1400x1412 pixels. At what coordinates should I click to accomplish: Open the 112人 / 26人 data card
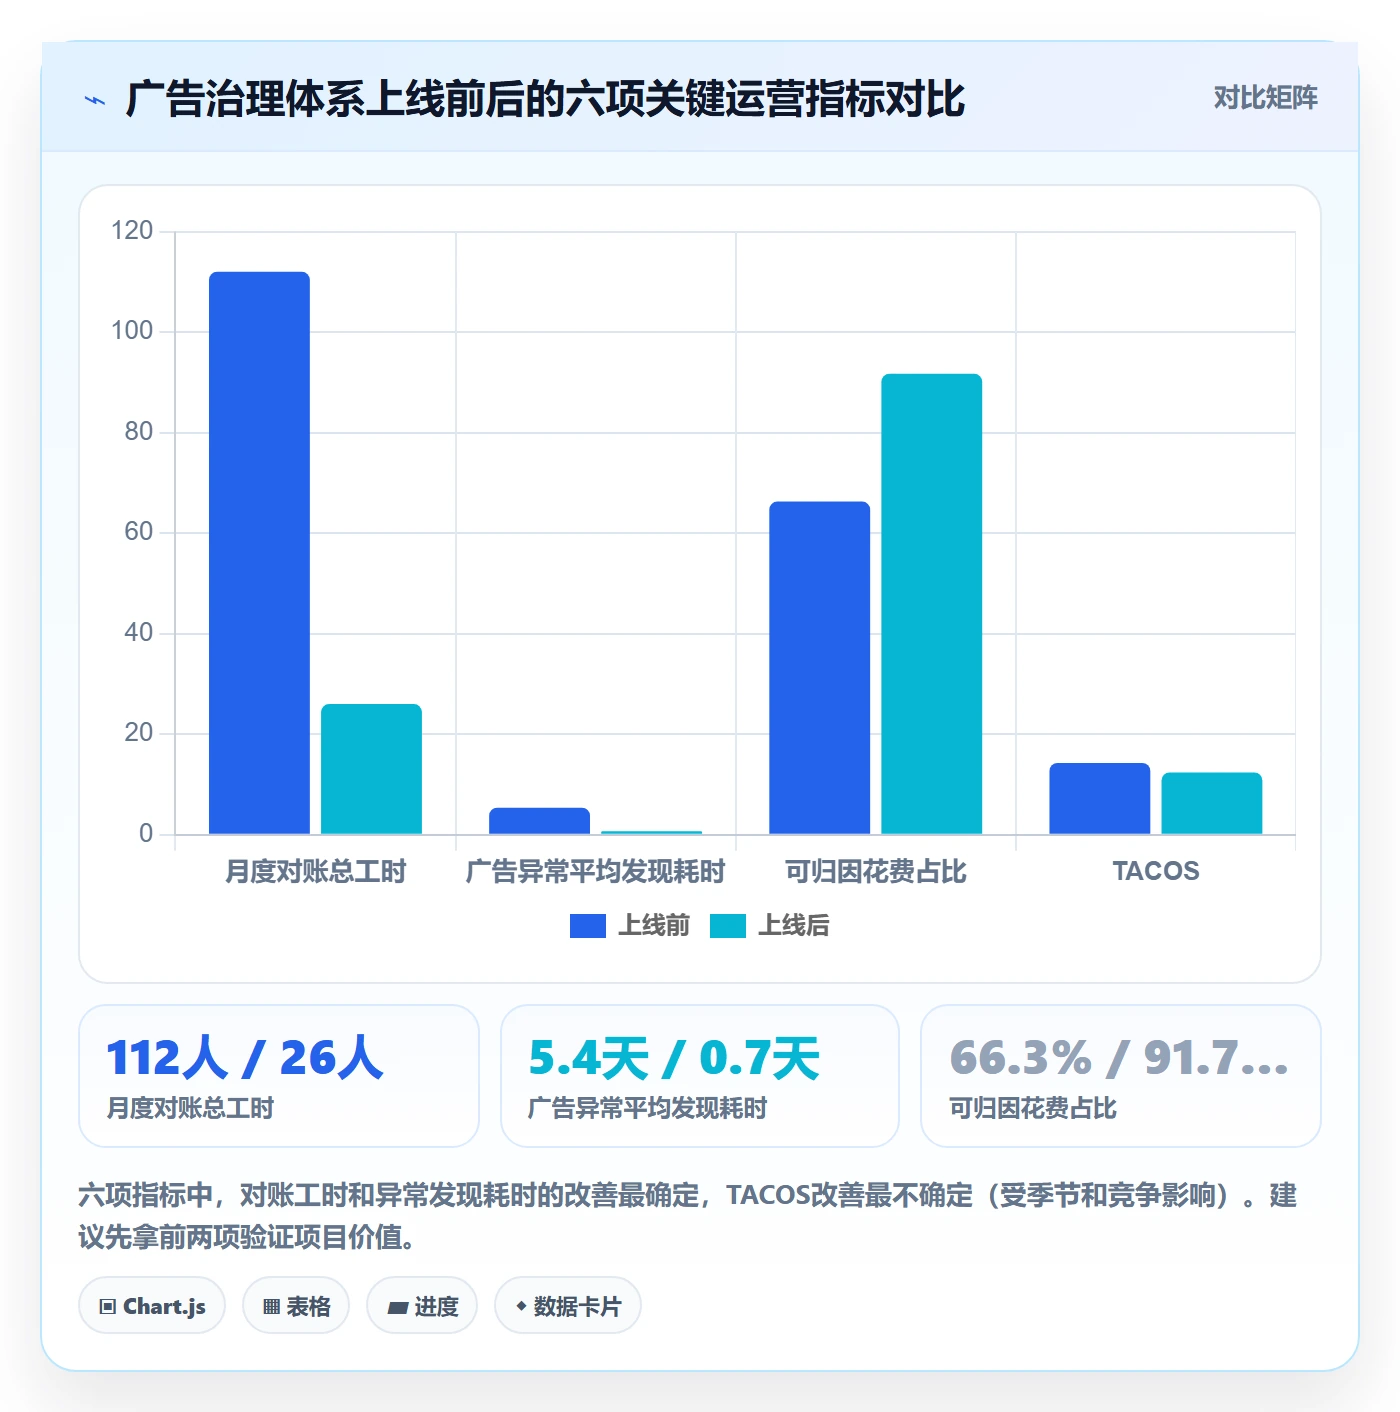point(279,1076)
